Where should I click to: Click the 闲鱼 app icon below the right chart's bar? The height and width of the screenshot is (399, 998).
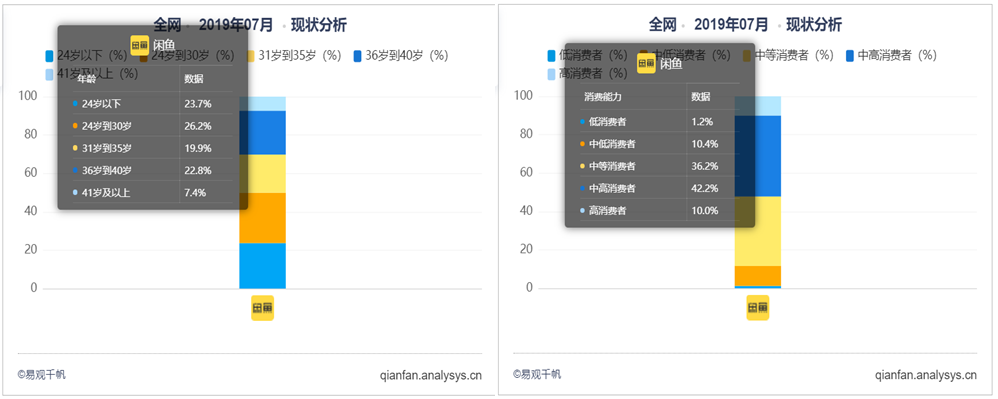[757, 308]
